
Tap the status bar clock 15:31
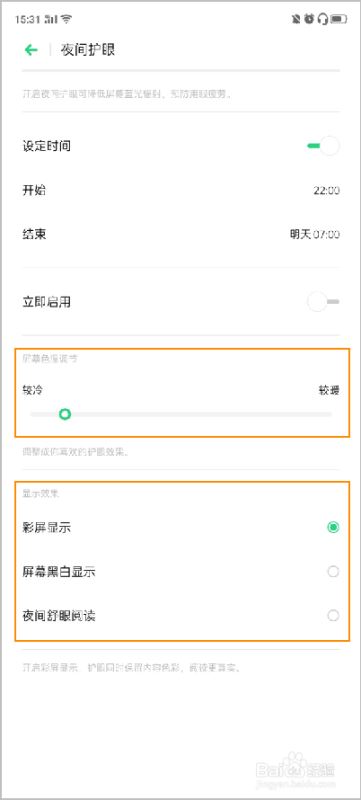click(x=28, y=19)
